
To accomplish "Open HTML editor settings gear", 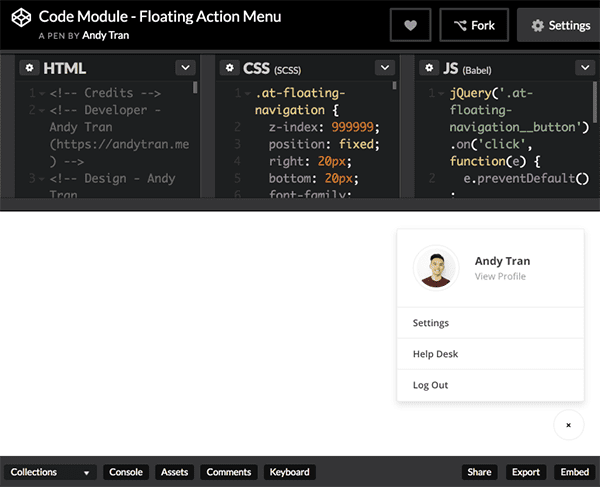I will pos(29,68).
